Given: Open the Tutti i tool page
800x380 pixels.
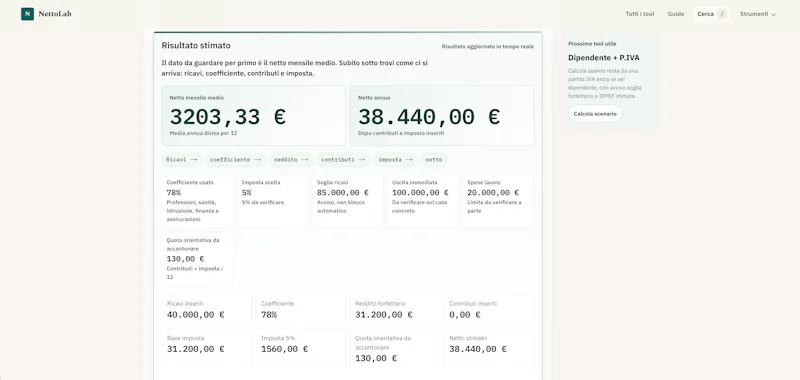Looking at the screenshot, I should 640,14.
